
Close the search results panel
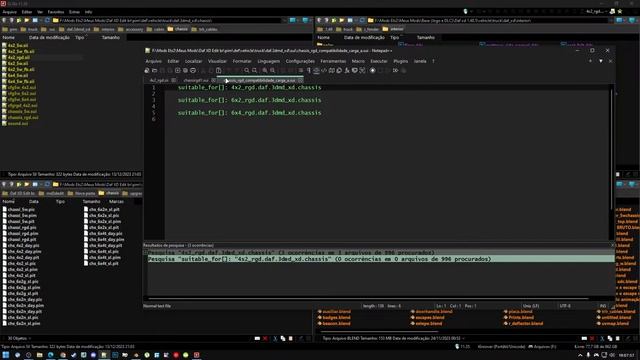612,245
